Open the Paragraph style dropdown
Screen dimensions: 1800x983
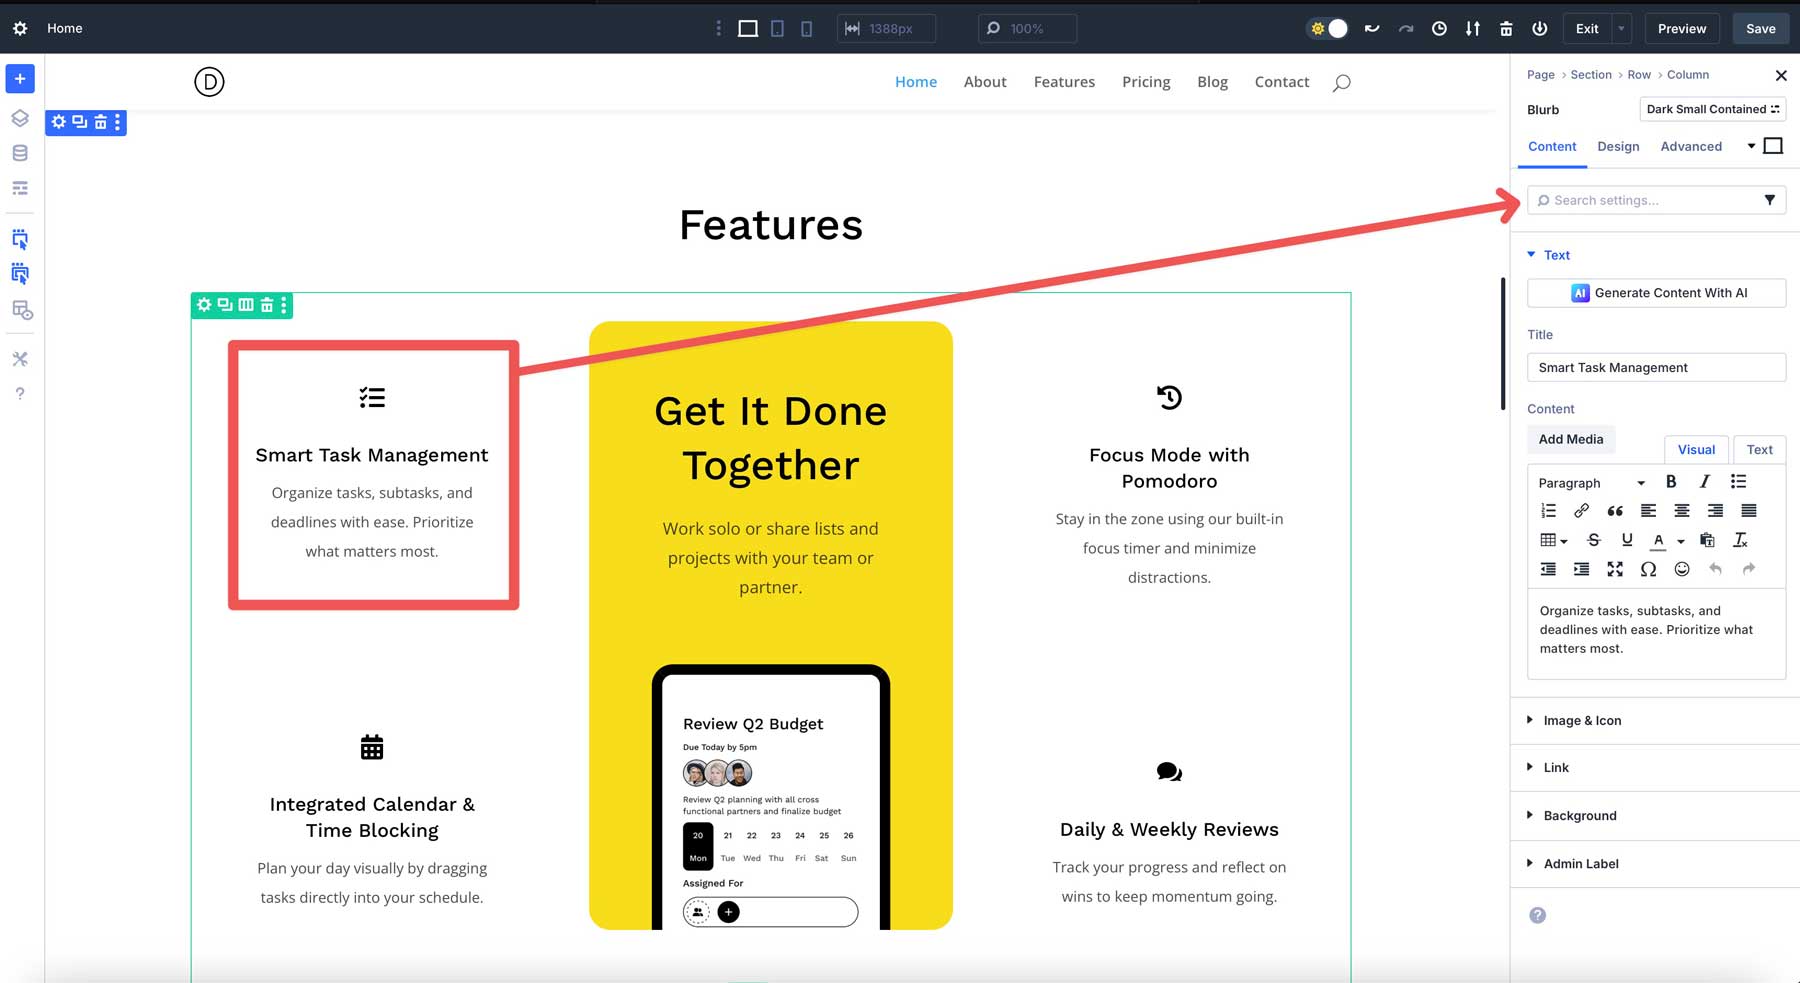click(1588, 482)
